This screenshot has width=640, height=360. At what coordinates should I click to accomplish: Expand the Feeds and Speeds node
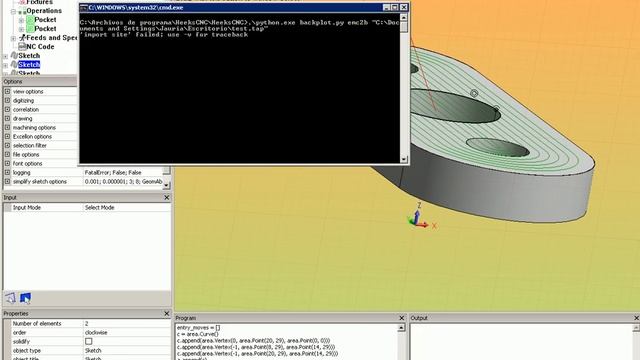[13, 38]
